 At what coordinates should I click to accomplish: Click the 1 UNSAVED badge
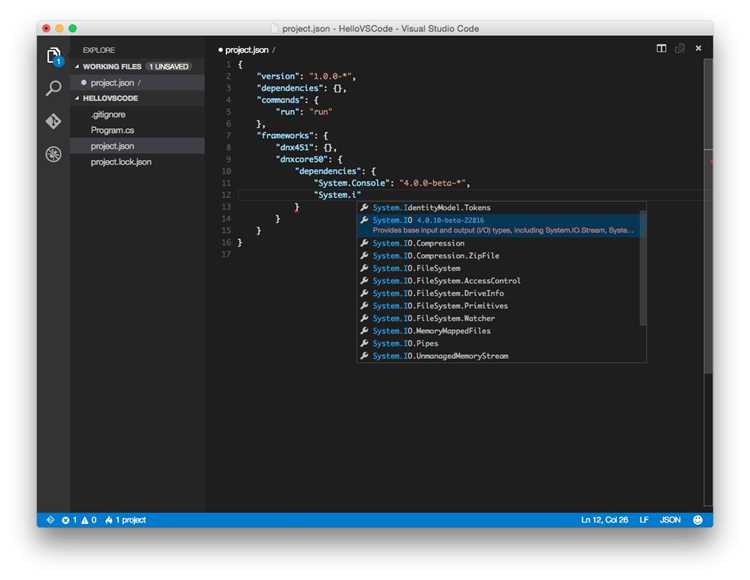(x=168, y=66)
